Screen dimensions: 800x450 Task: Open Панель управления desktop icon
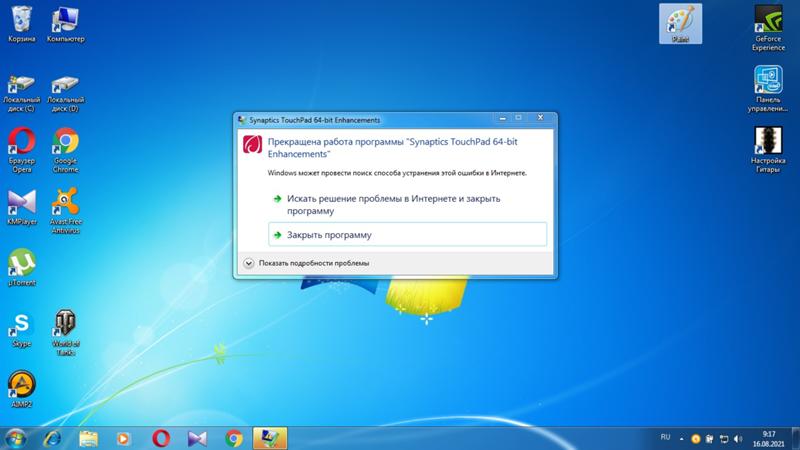(768, 88)
